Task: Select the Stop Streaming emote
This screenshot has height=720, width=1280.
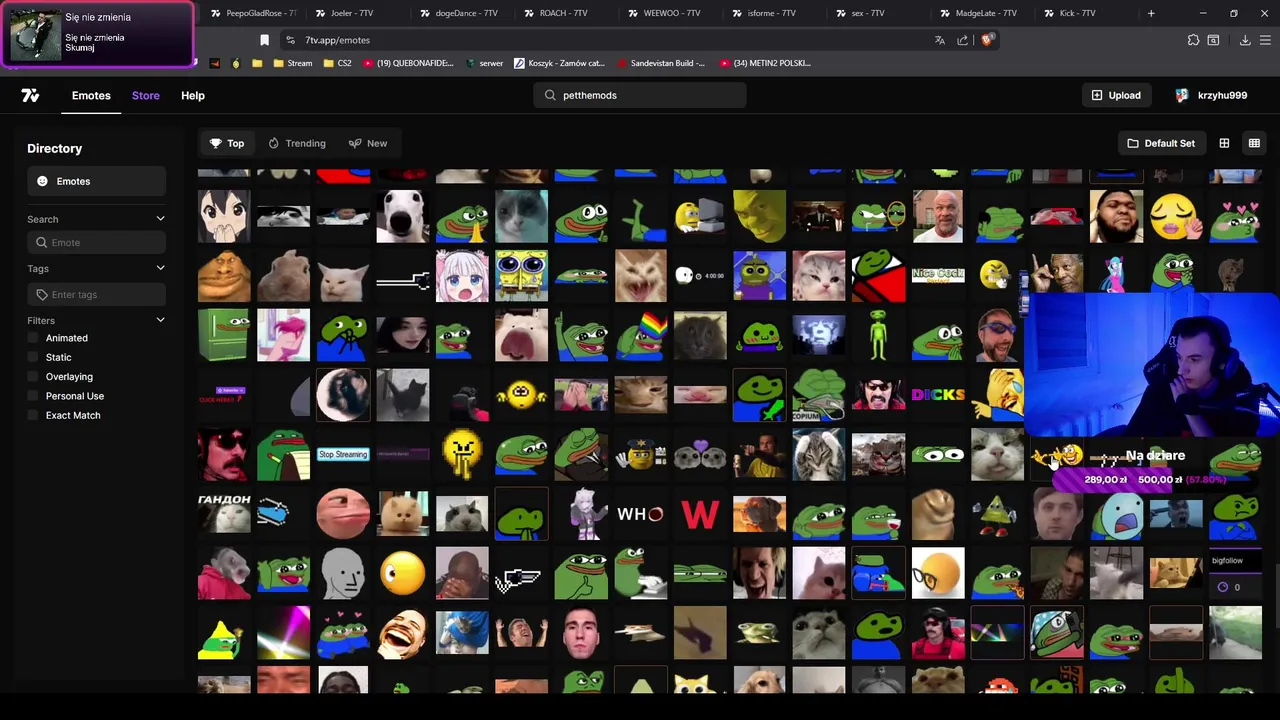Action: [343, 454]
